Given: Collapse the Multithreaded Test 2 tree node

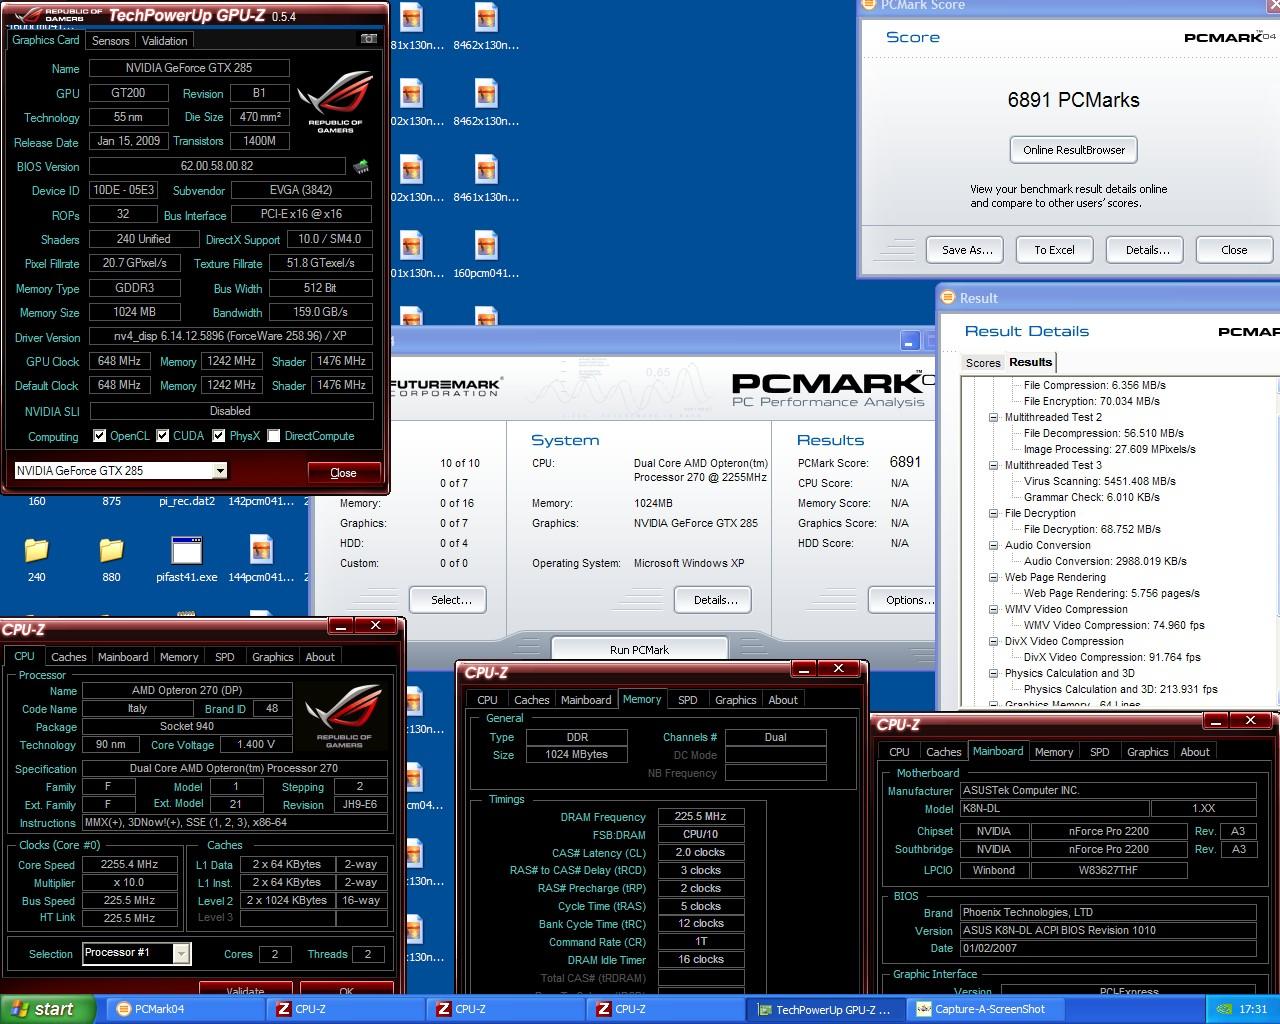Looking at the screenshot, I should [993, 417].
